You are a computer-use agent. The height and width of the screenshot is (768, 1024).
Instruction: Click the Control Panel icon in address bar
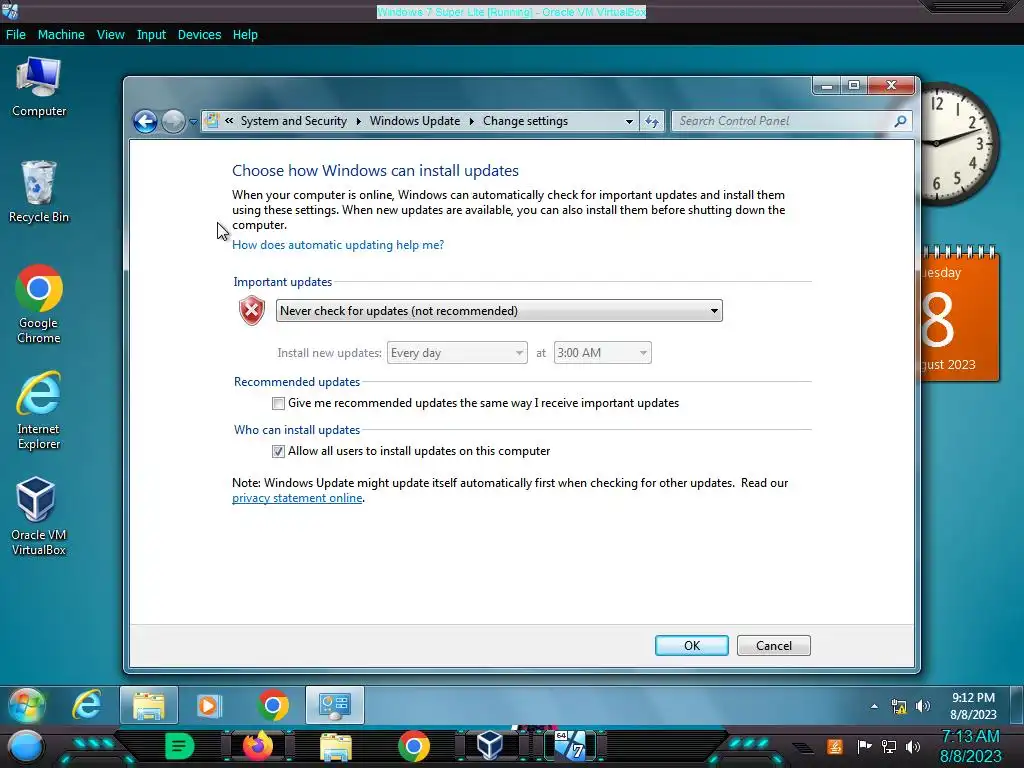click(212, 121)
